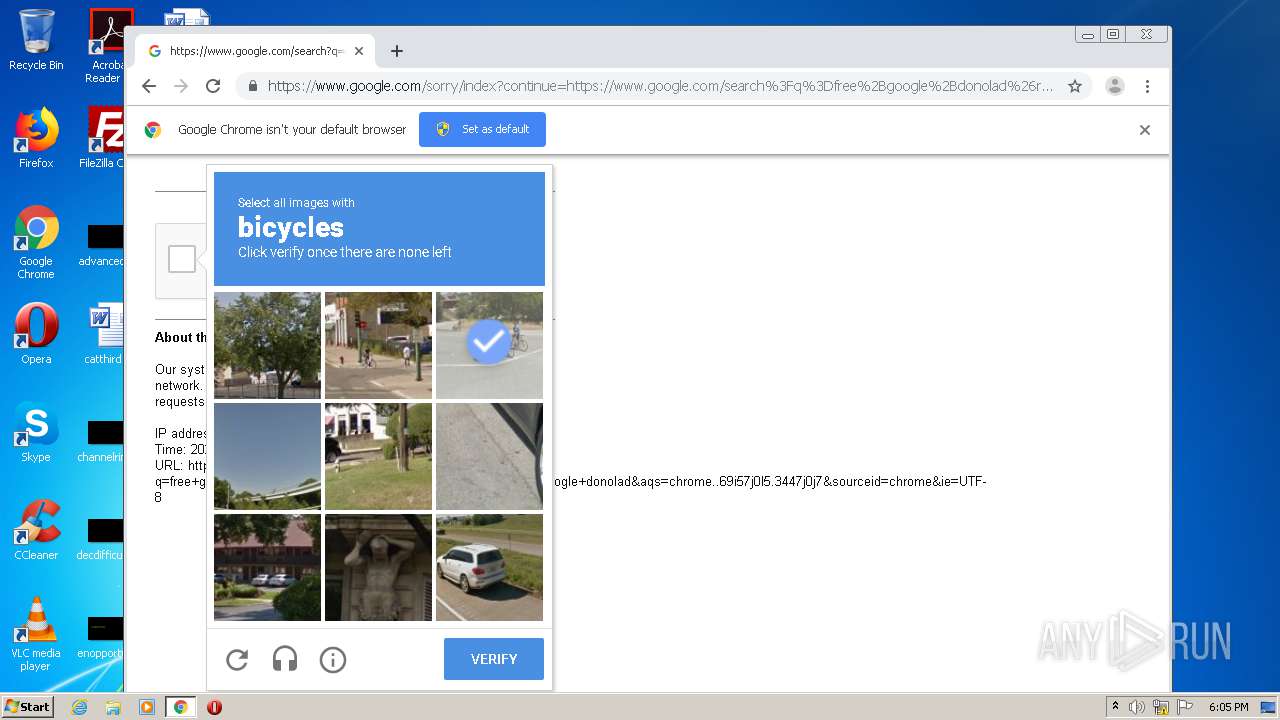
Task: Open Acrobat Reader desktop shortcut
Action: point(106,46)
